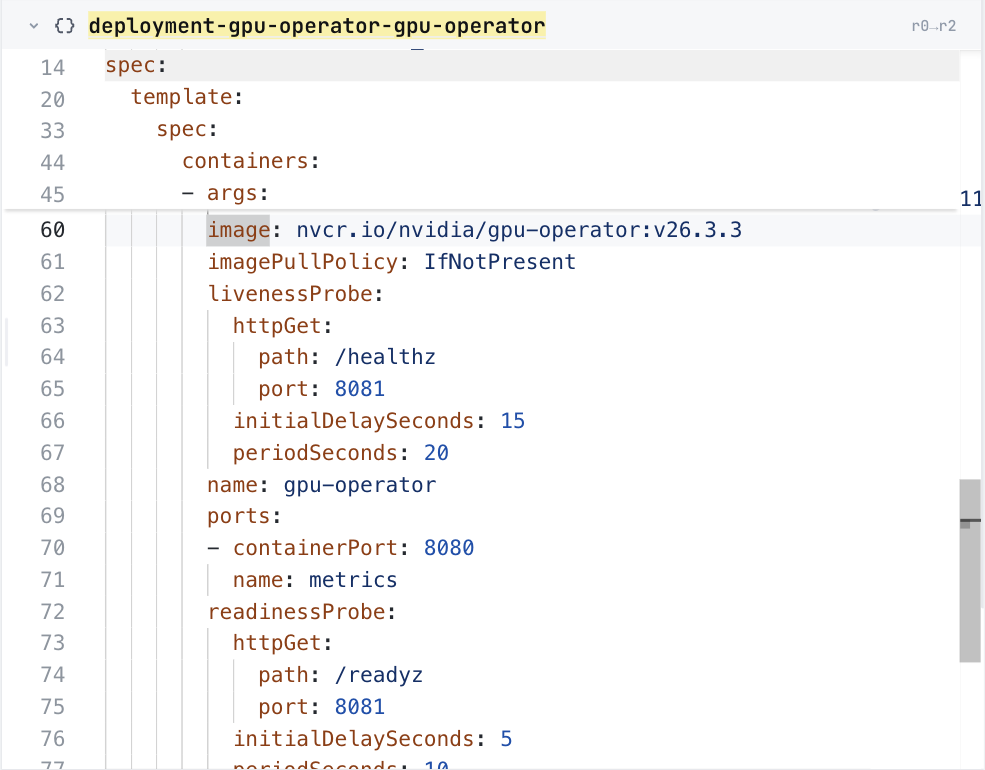Click the /readyz path value
This screenshot has height=770, width=985.
(378, 675)
